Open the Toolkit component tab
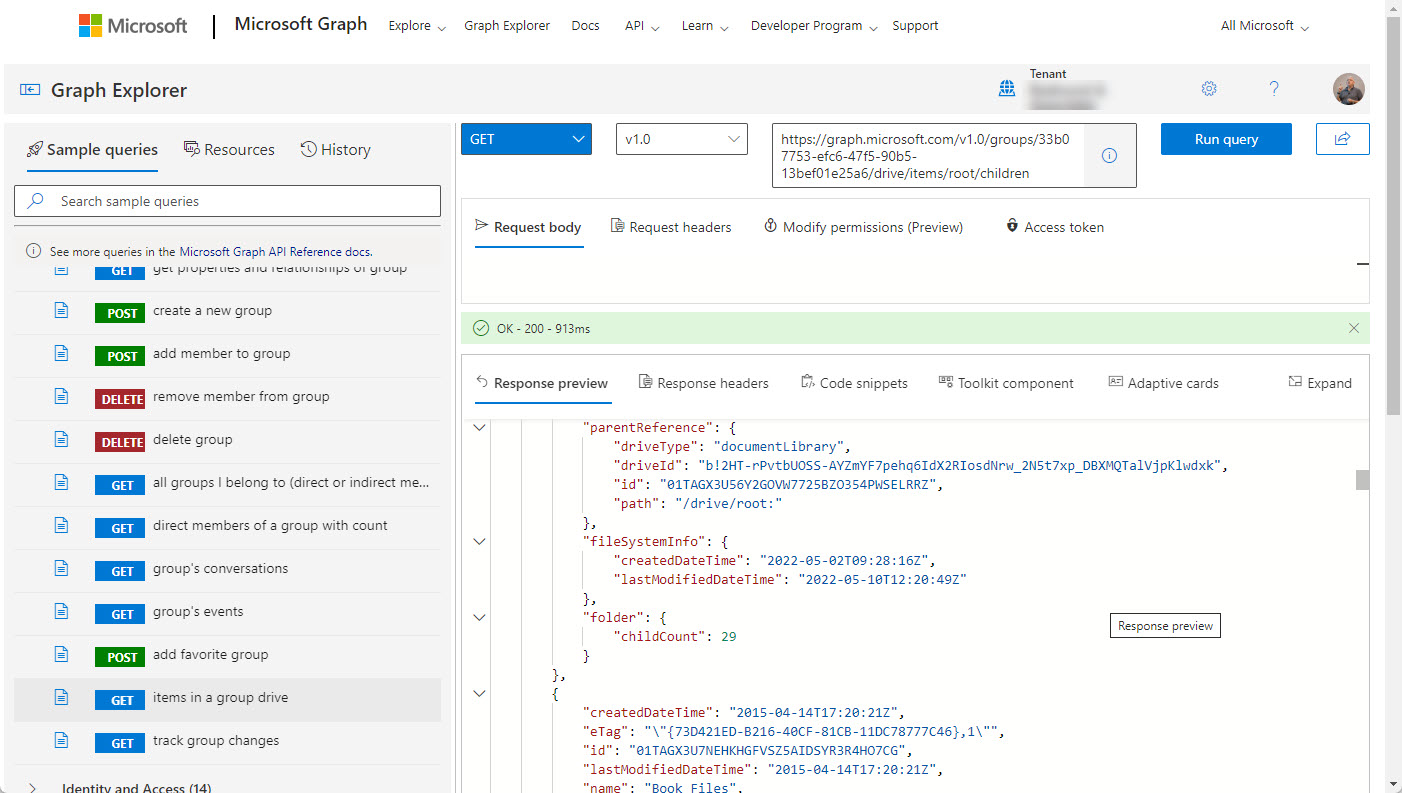 (x=1006, y=383)
